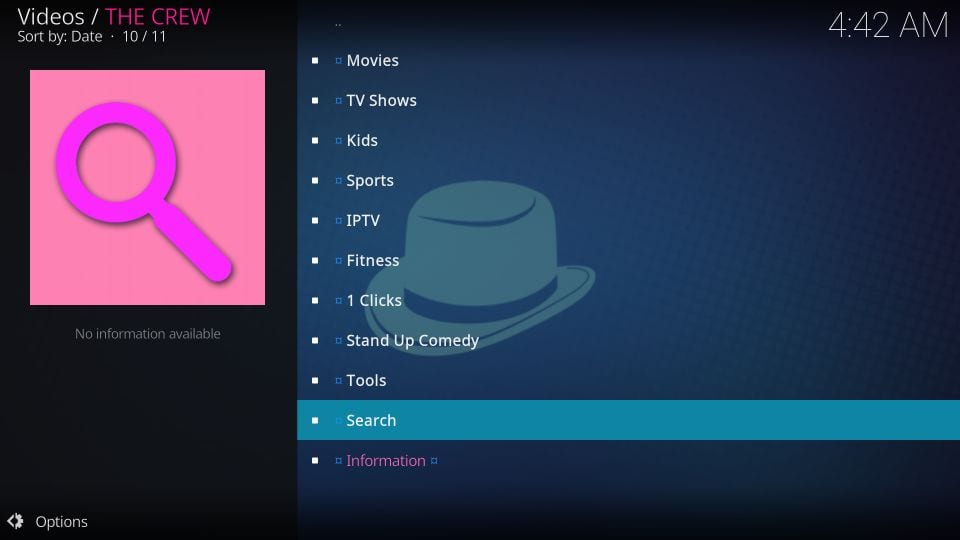The image size is (960, 540).
Task: Click the square bullet beside 1 Clicks
Action: [x=315, y=301]
